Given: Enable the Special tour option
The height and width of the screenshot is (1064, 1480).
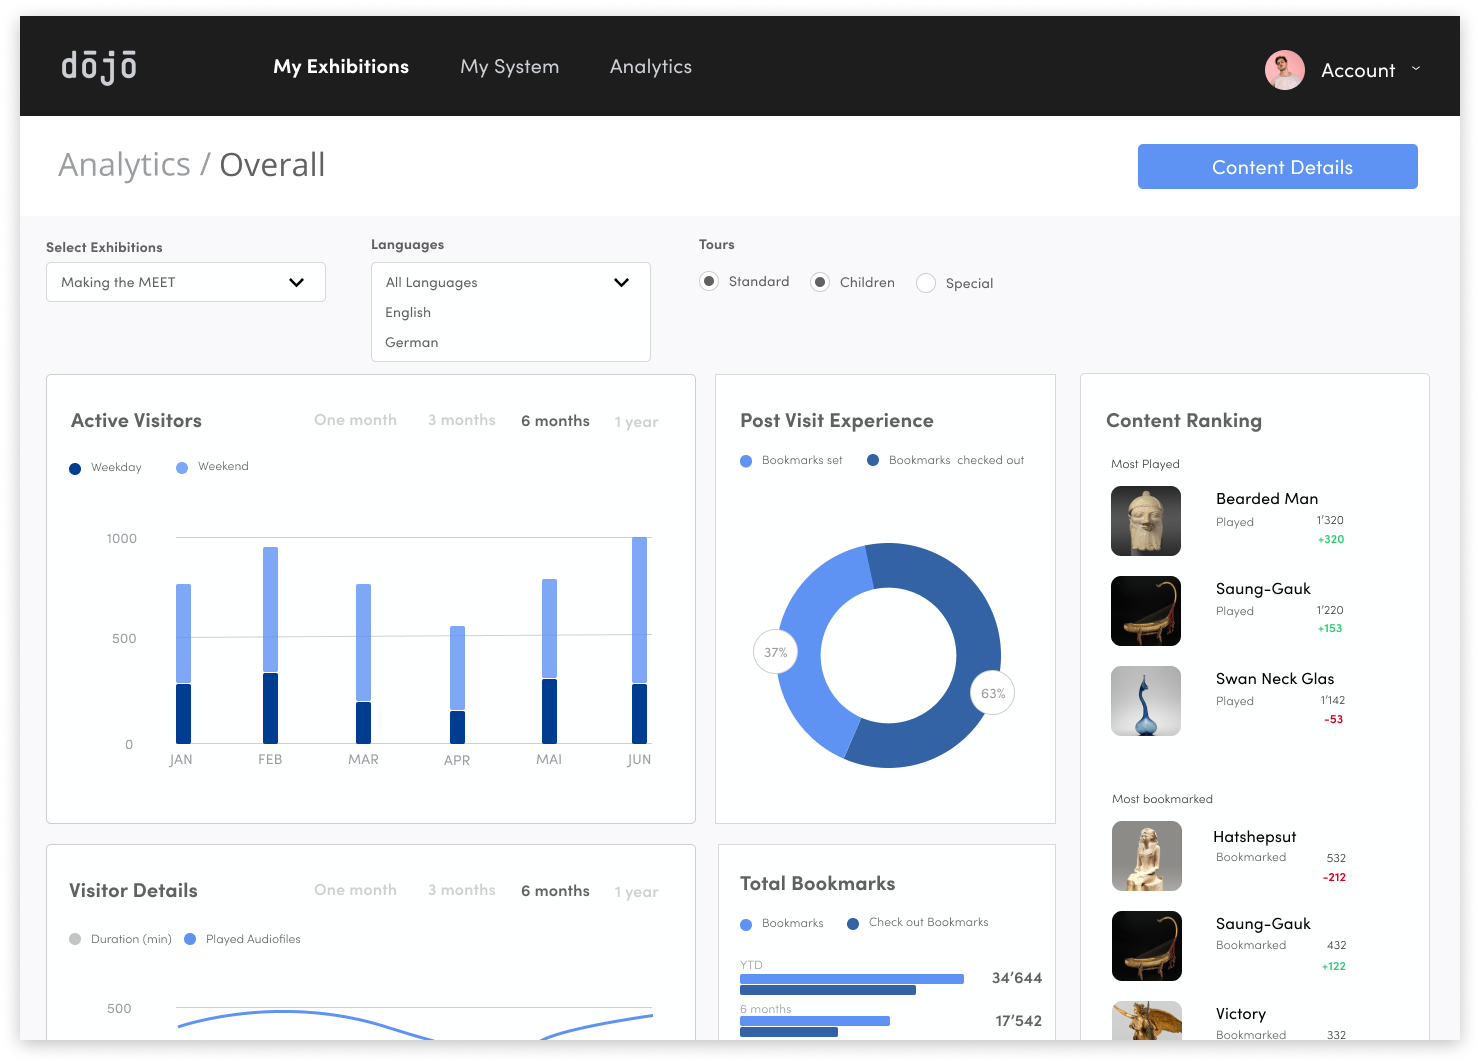Looking at the screenshot, I should click(926, 283).
